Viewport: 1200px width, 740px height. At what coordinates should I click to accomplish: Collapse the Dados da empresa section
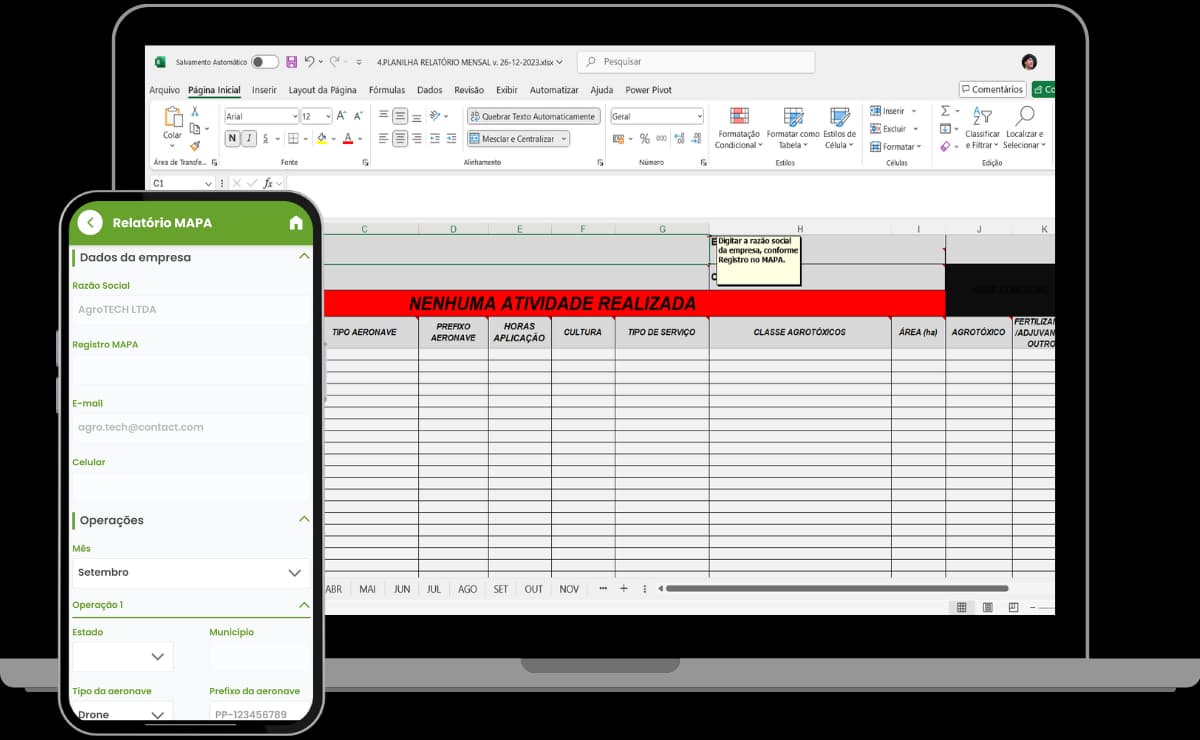pyautogui.click(x=304, y=257)
